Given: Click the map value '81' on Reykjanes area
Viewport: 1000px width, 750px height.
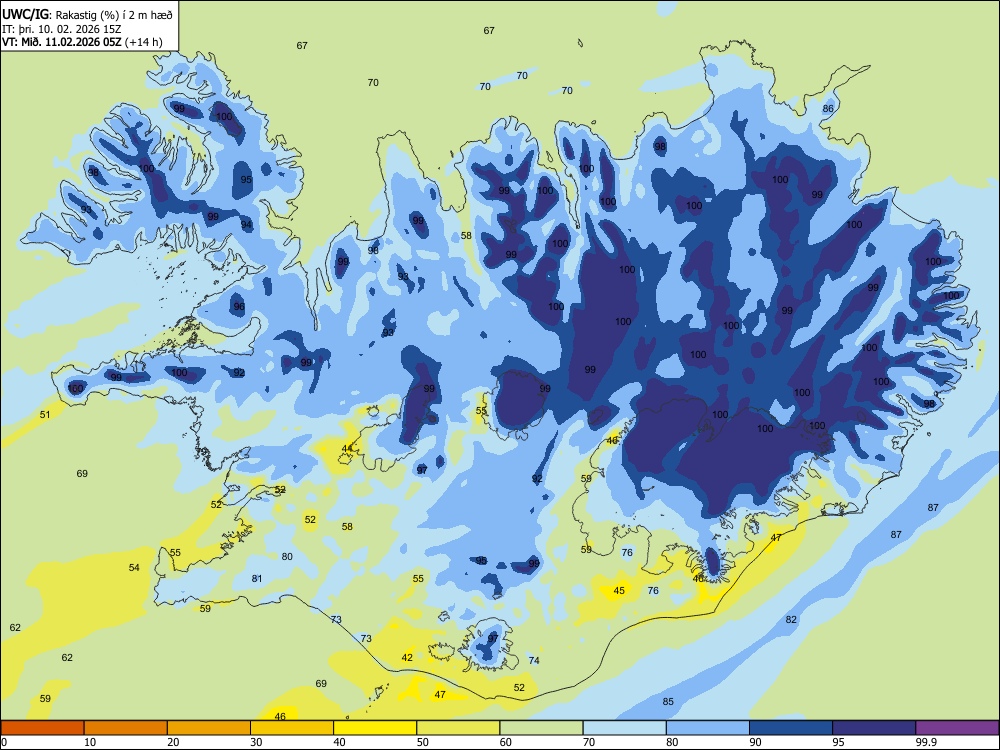Looking at the screenshot, I should tap(256, 578).
